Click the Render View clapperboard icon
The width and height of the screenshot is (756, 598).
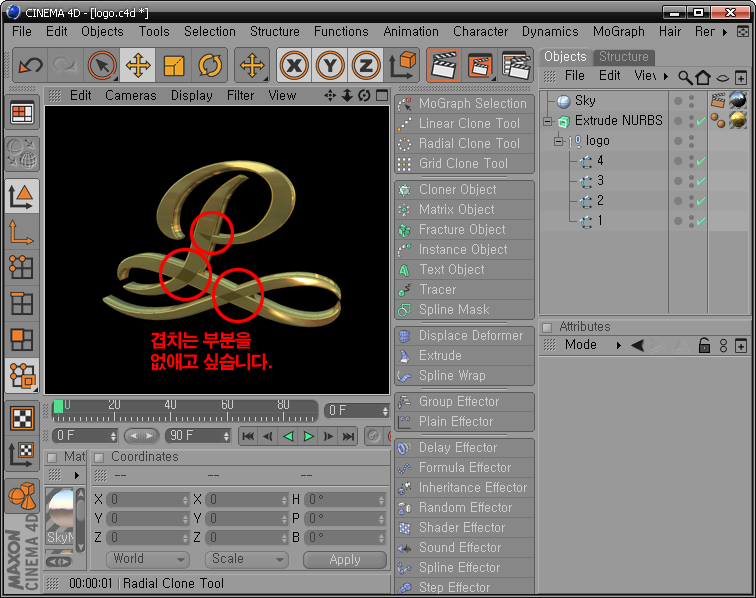pyautogui.click(x=444, y=67)
